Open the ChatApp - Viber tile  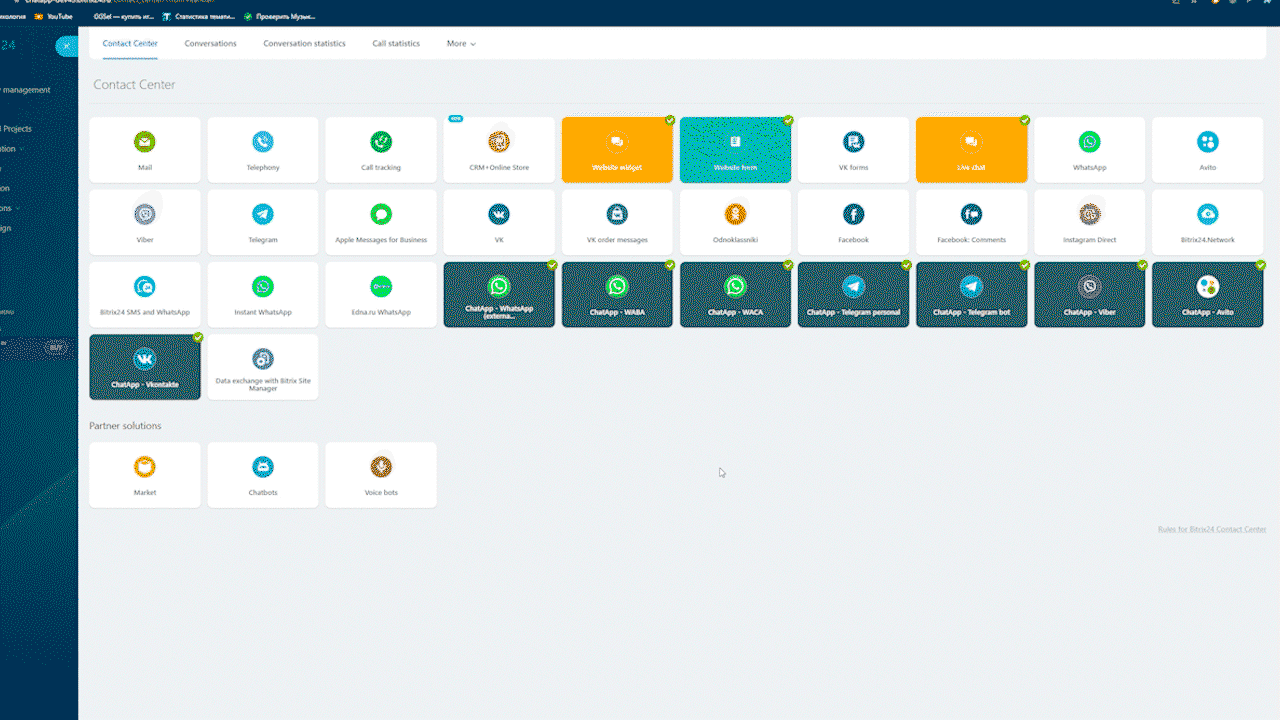coord(1089,294)
